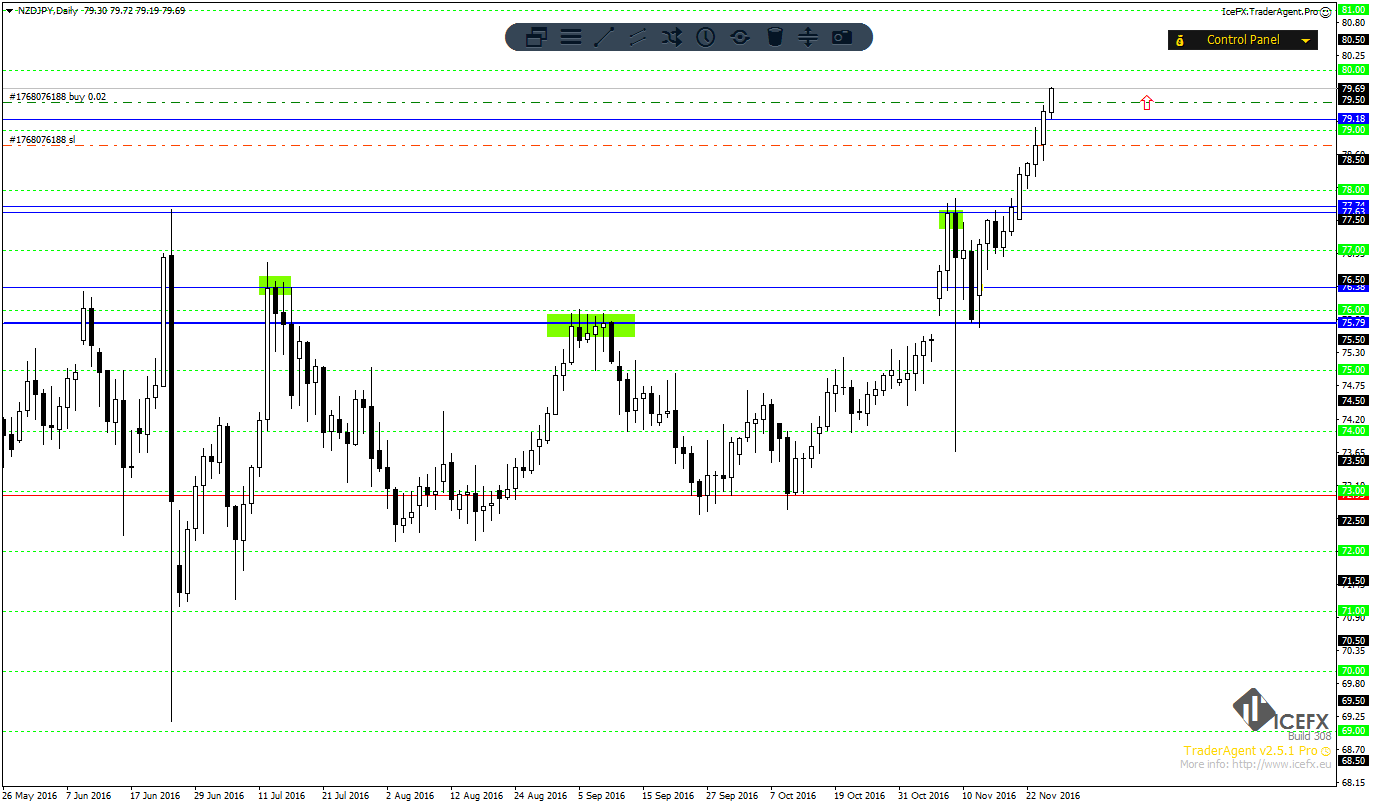Click the green highlight box near 11 Jul 2016

275,285
